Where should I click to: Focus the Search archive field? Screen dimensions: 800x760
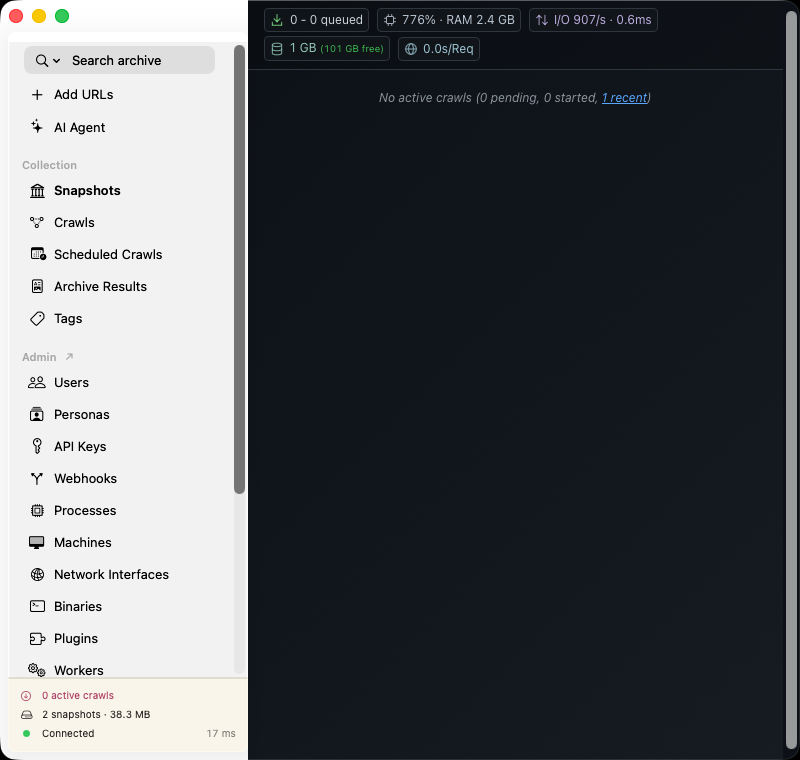click(x=119, y=61)
